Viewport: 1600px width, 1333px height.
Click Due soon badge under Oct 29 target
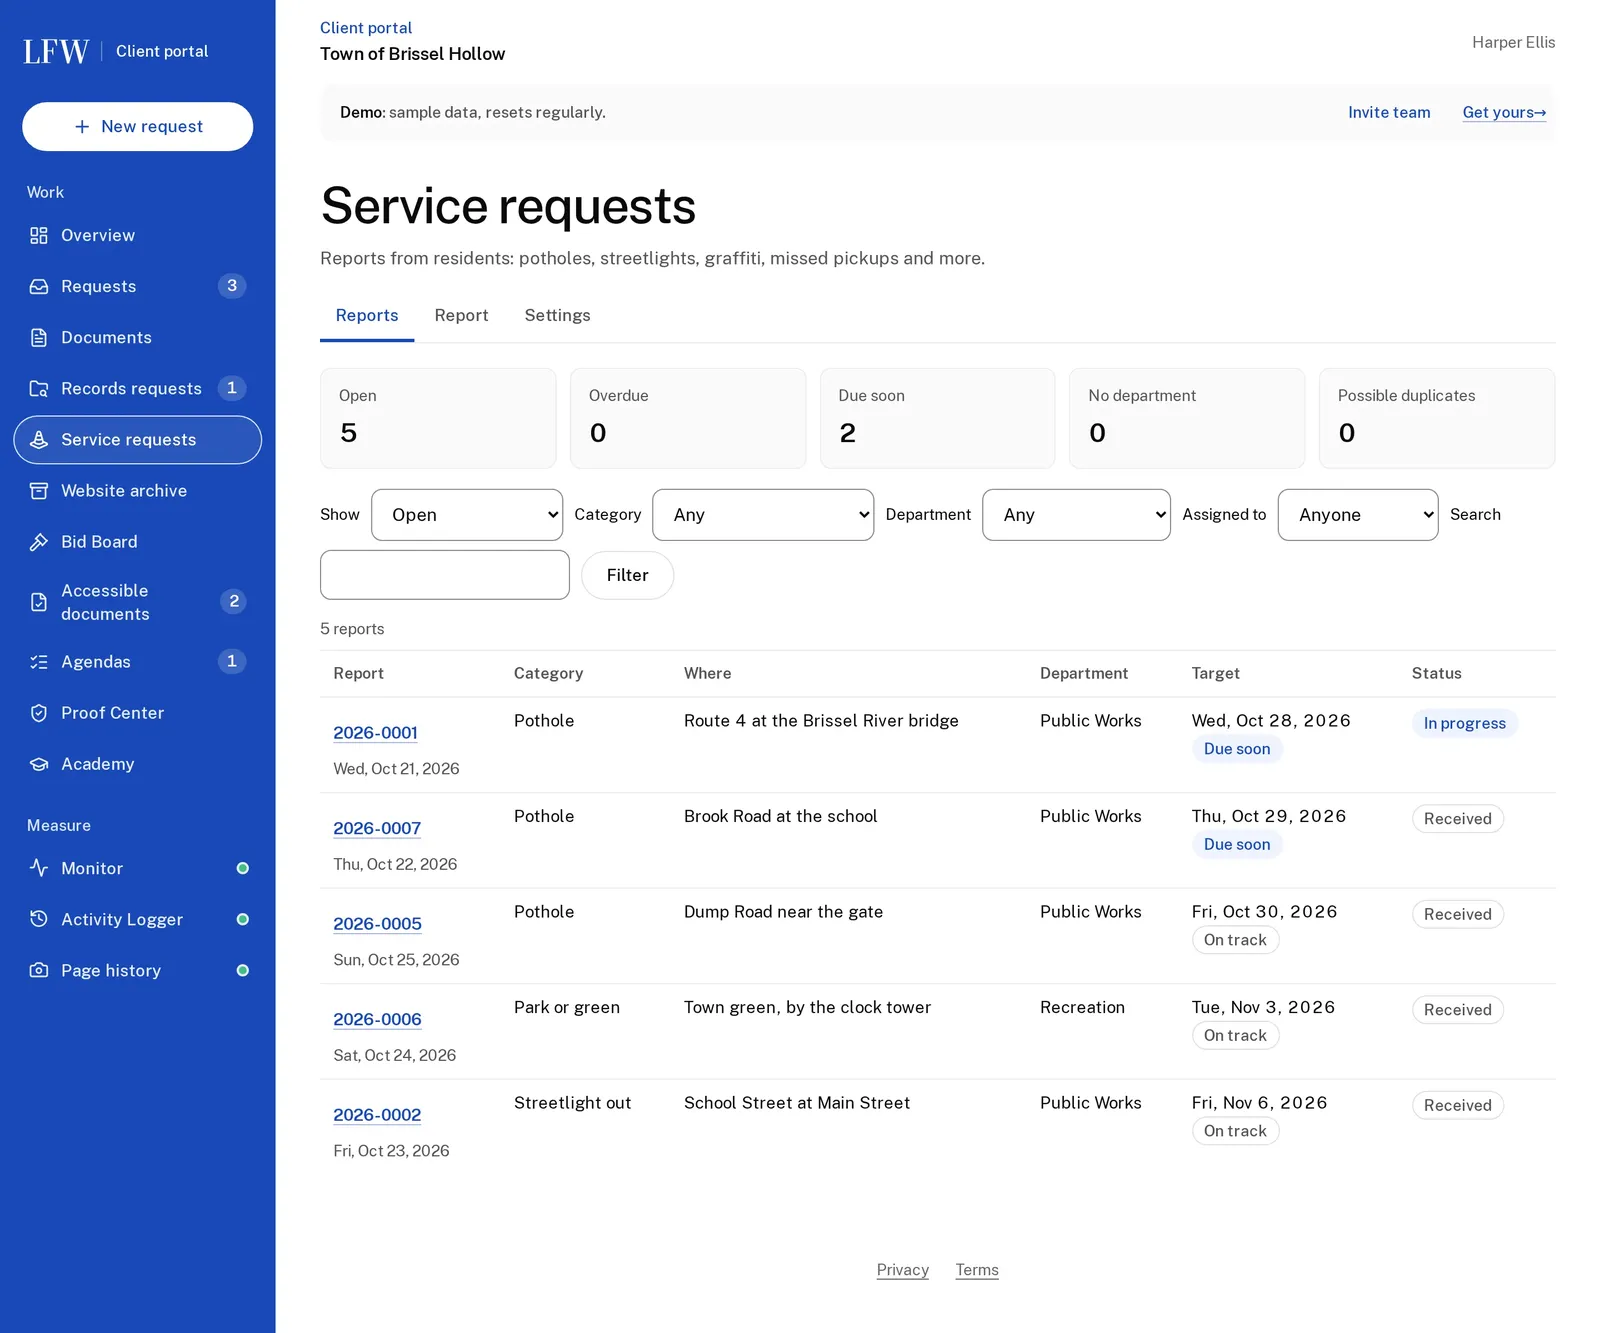click(1237, 844)
